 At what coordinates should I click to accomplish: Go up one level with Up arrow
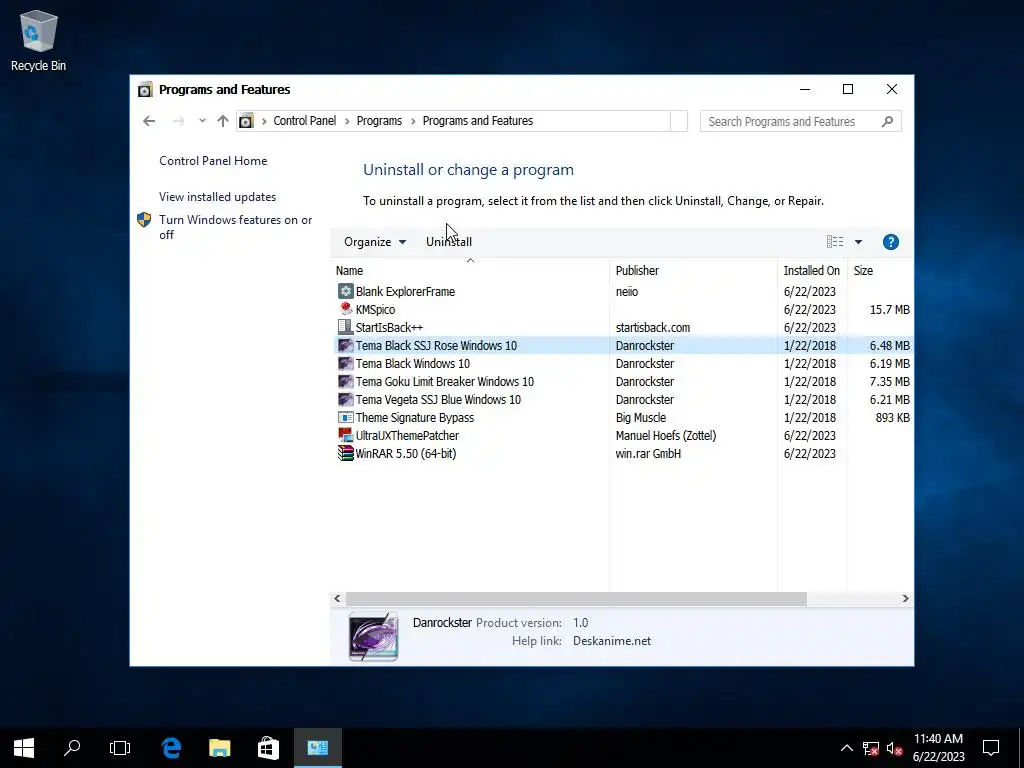click(223, 121)
